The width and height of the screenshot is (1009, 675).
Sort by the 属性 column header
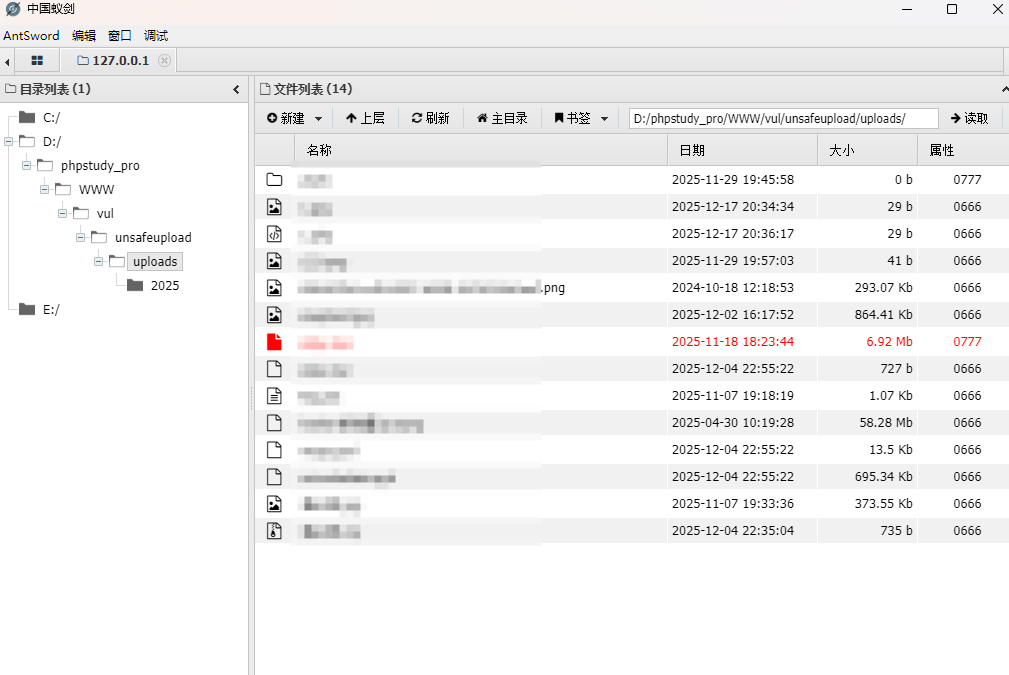point(963,150)
